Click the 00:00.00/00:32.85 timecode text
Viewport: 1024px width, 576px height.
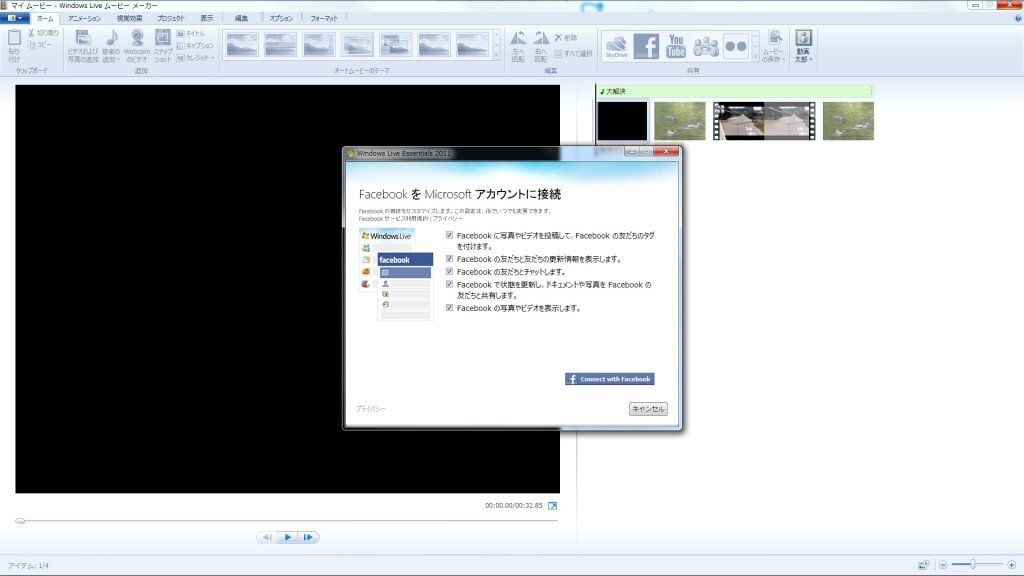513,505
